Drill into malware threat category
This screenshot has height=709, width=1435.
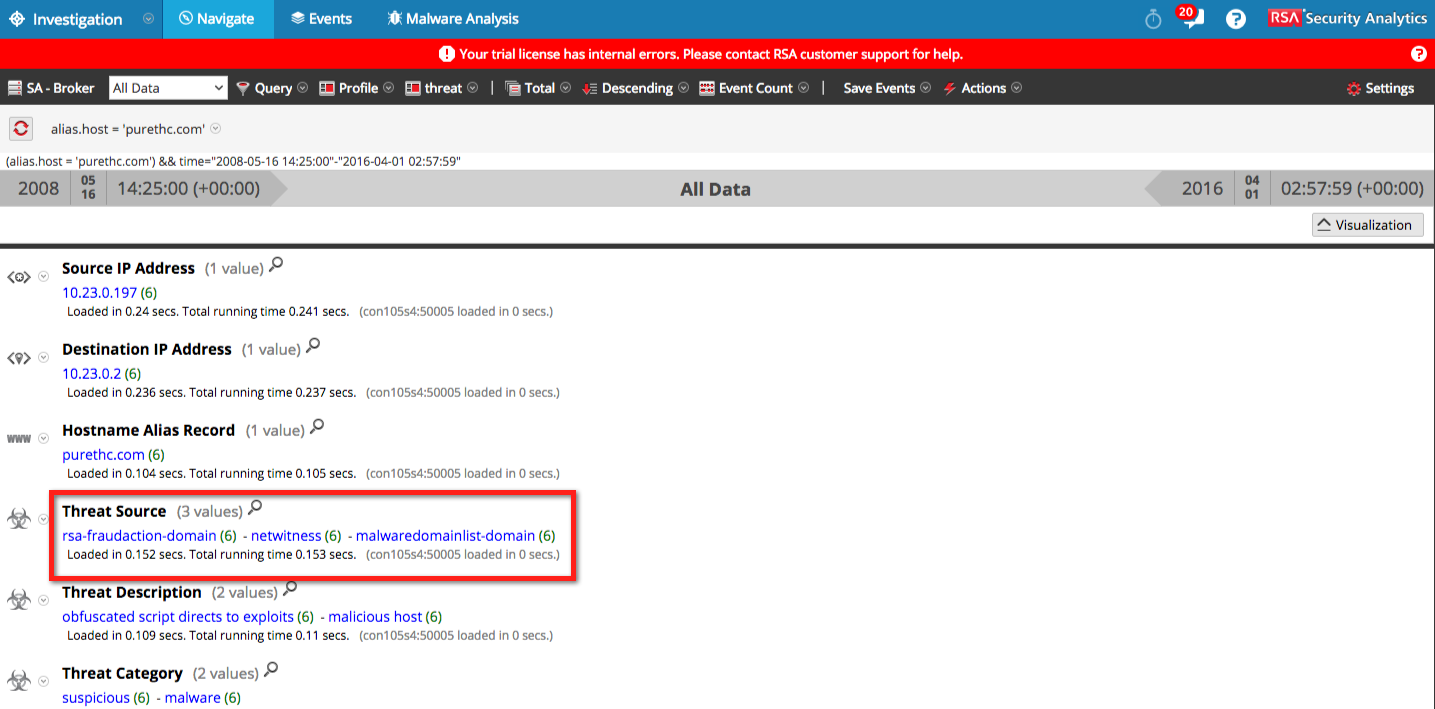pyautogui.click(x=192, y=697)
